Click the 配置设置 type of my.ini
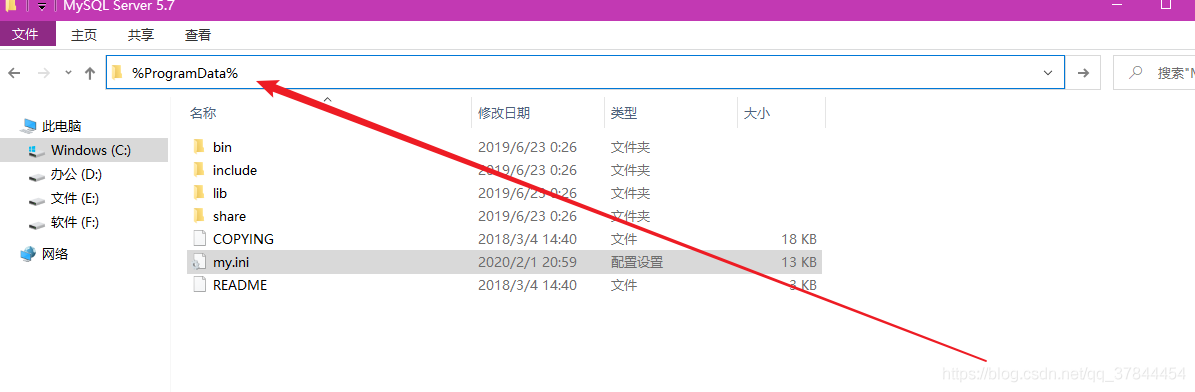Viewport: 1195px width, 392px height. click(x=636, y=262)
